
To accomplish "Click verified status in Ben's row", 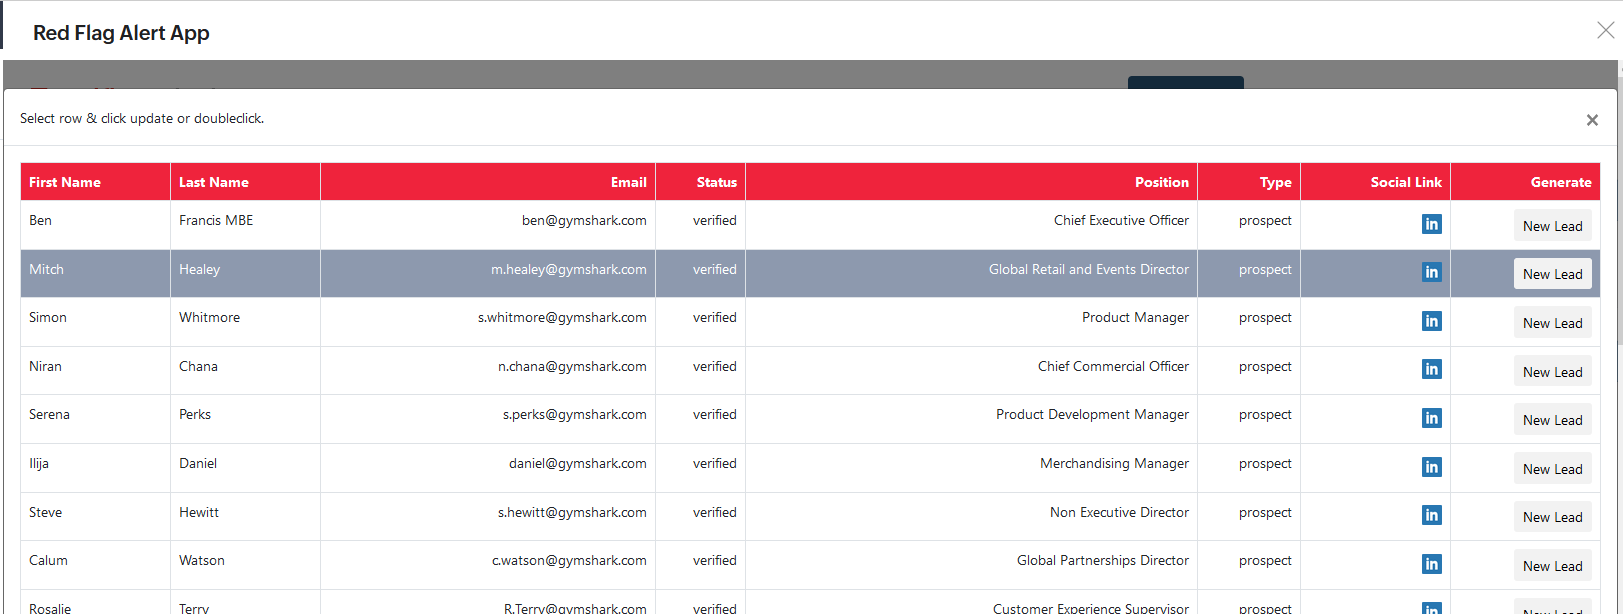I will point(714,220).
